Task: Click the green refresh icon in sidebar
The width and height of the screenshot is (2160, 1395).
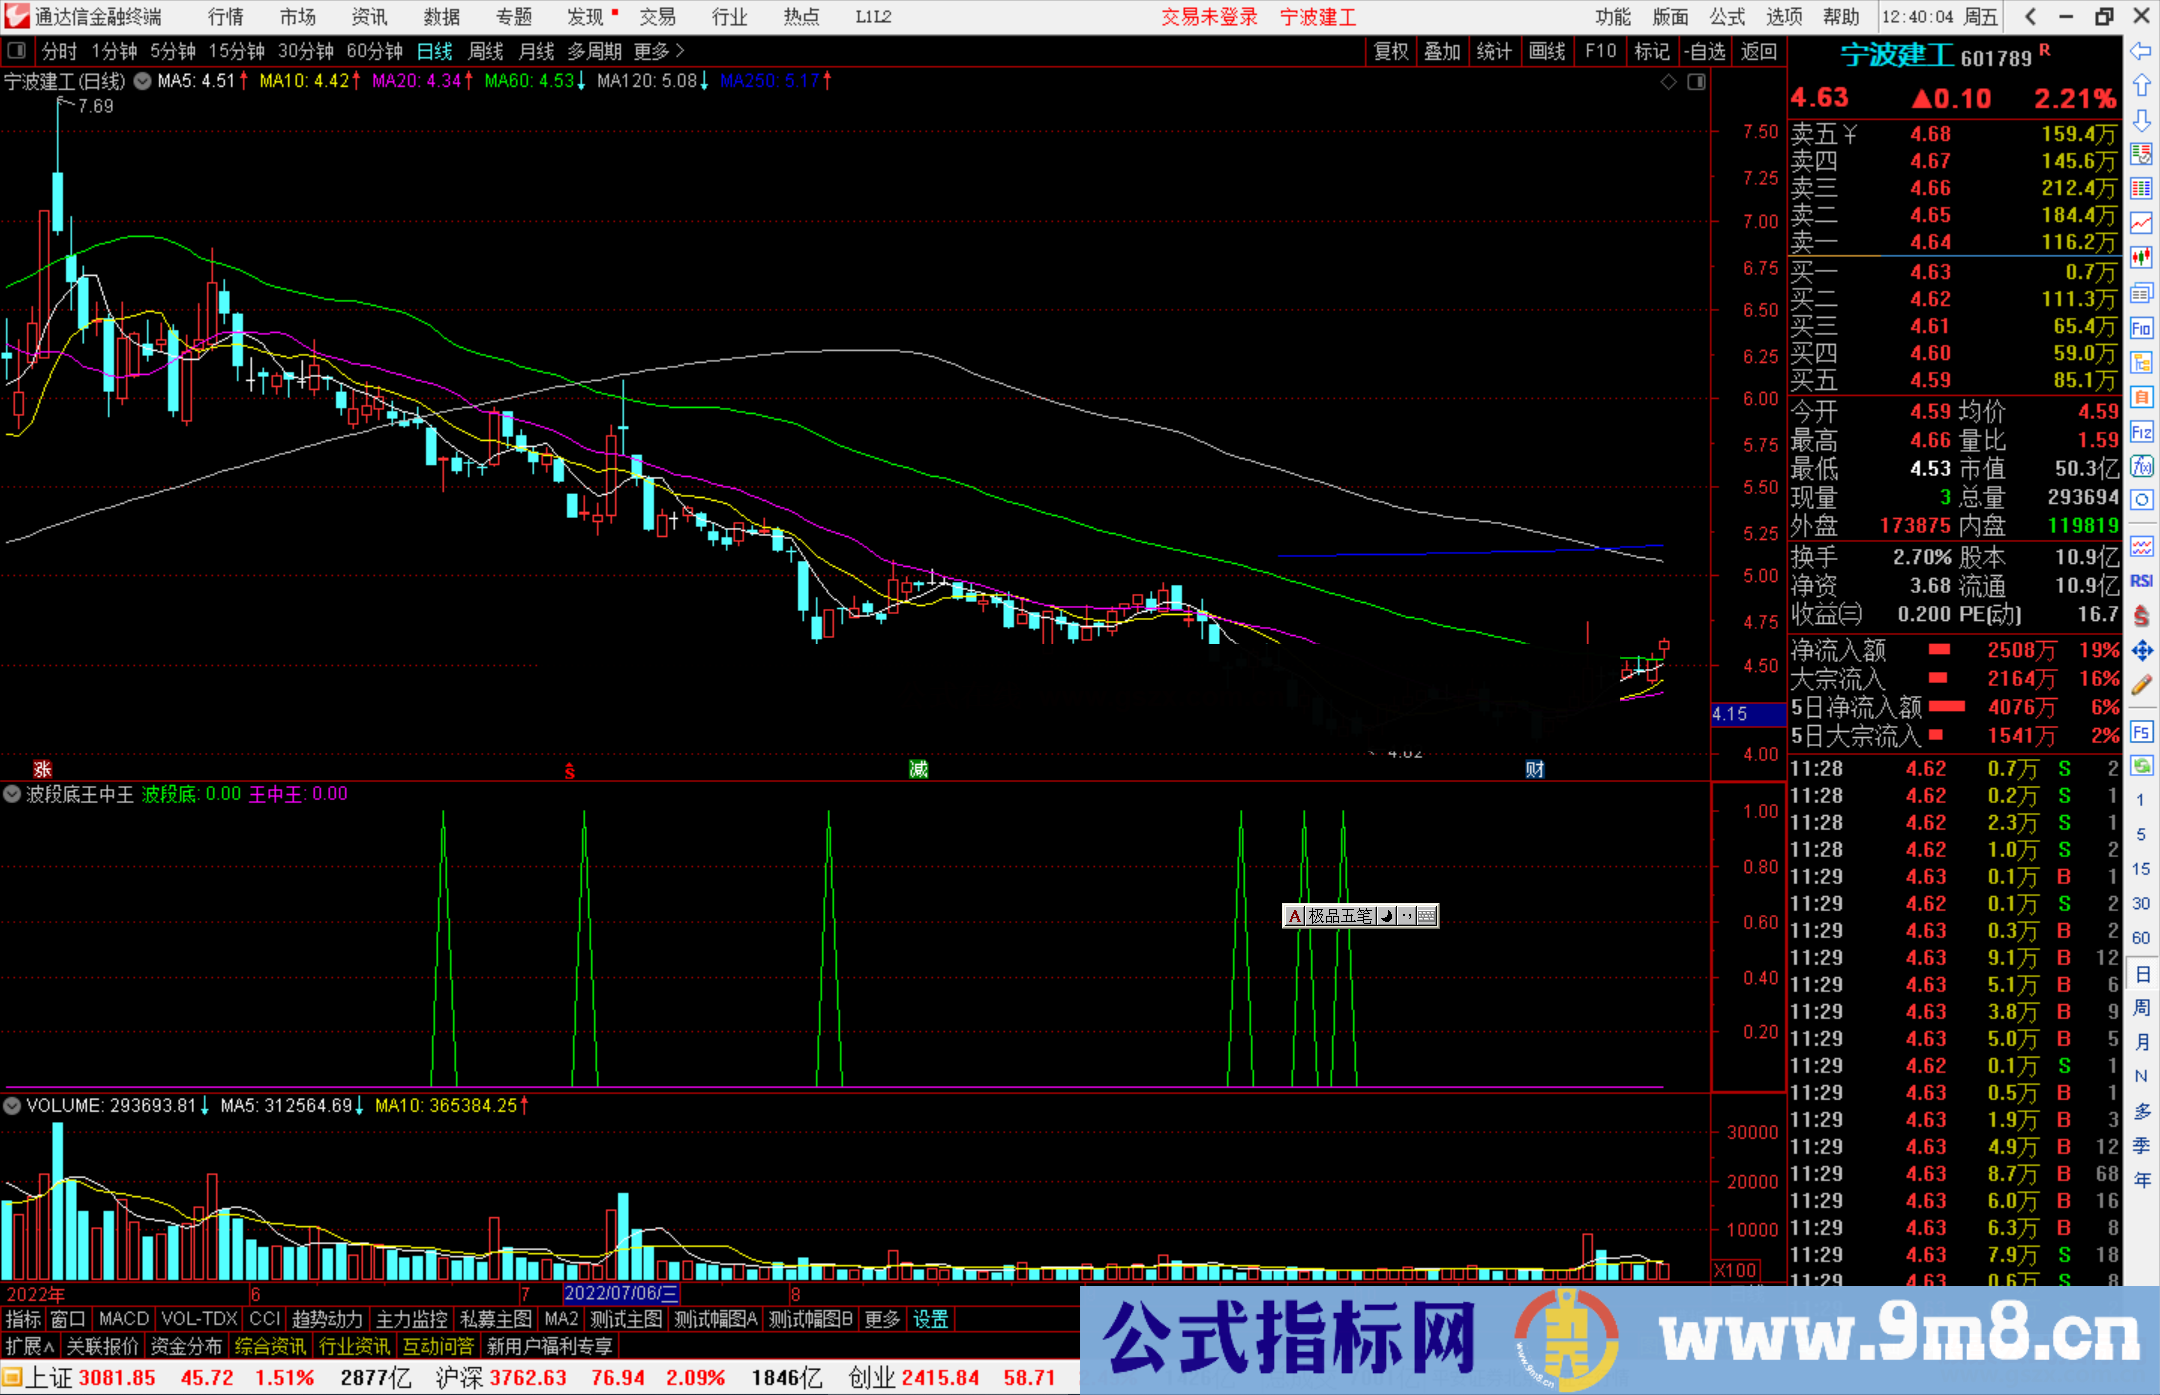Action: pos(2141,766)
